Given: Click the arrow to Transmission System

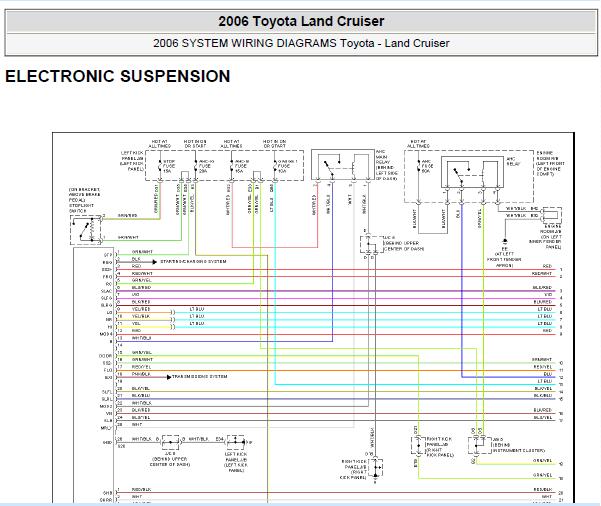Looking at the screenshot, I should click(169, 377).
